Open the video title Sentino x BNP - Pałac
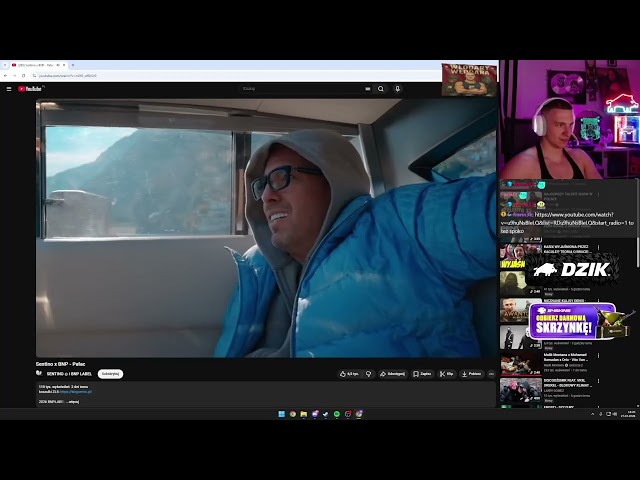Image resolution: width=640 pixels, height=480 pixels. (60, 364)
